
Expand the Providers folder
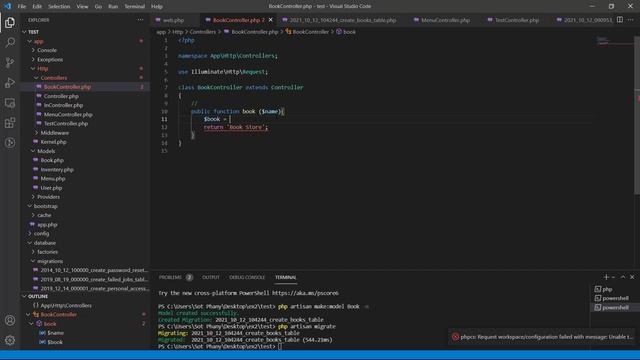click(x=48, y=197)
